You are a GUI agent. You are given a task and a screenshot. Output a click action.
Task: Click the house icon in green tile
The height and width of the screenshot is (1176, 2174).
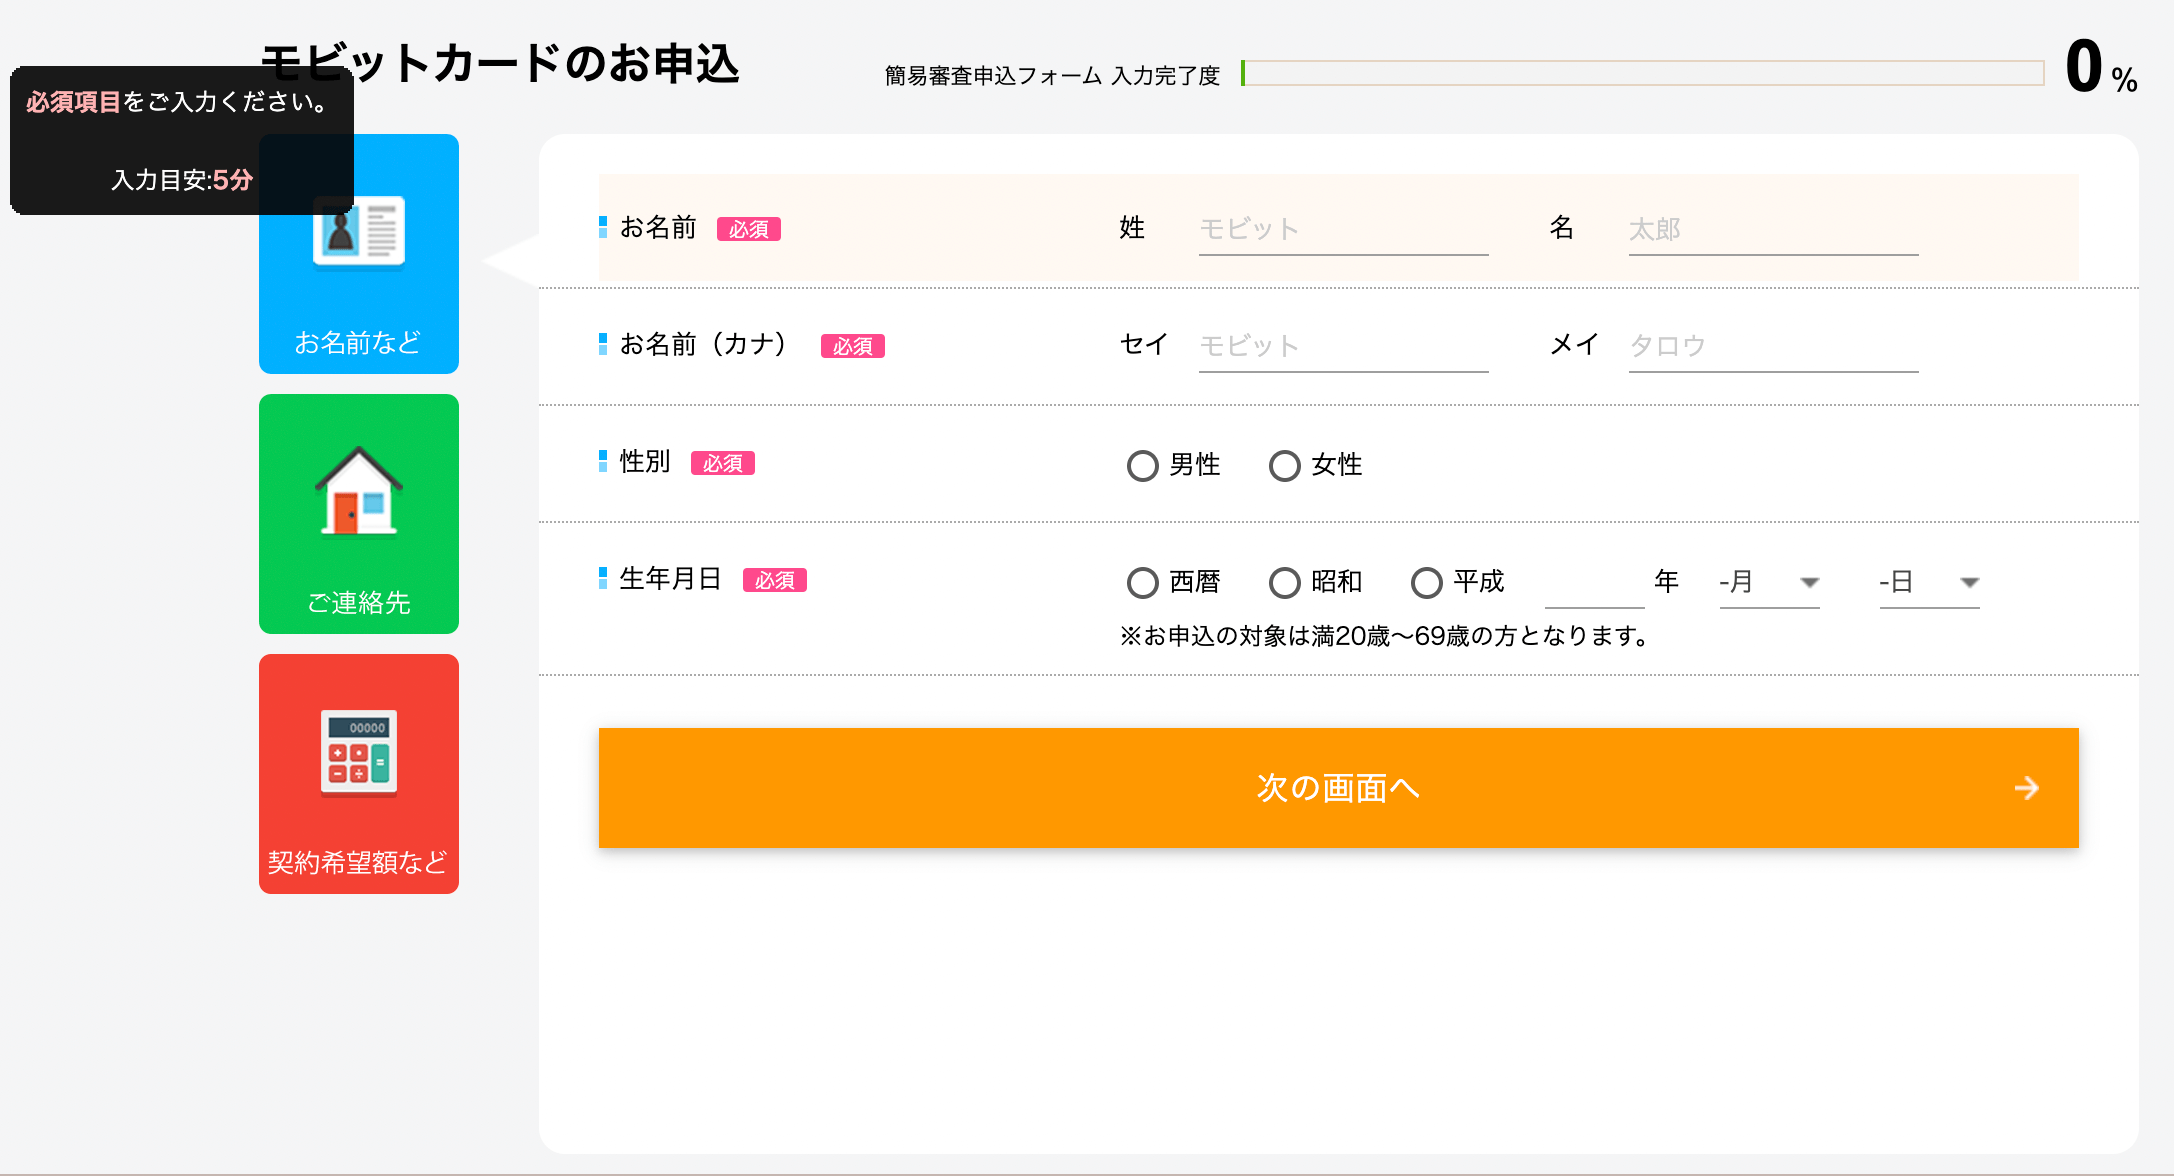(359, 490)
